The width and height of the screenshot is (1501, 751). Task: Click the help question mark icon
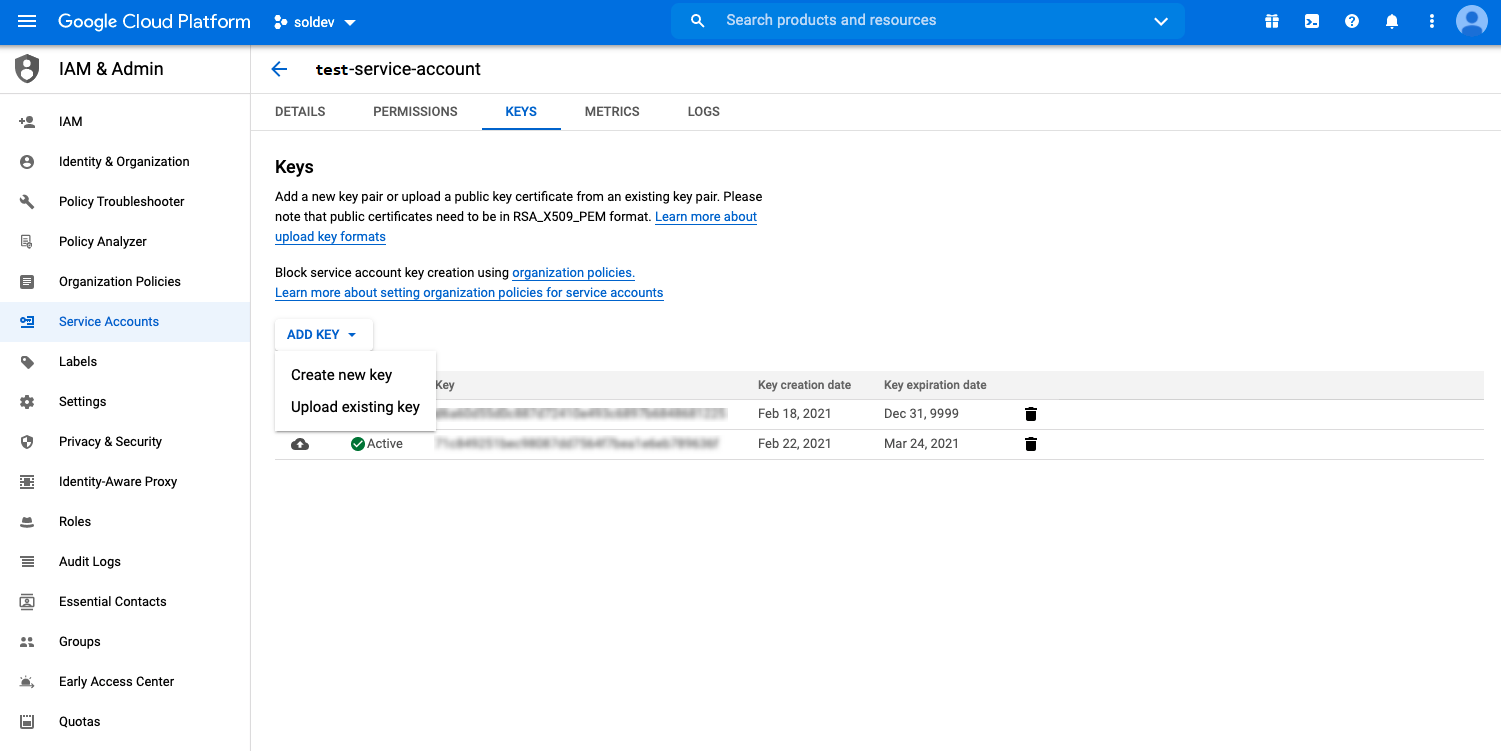[1352, 21]
